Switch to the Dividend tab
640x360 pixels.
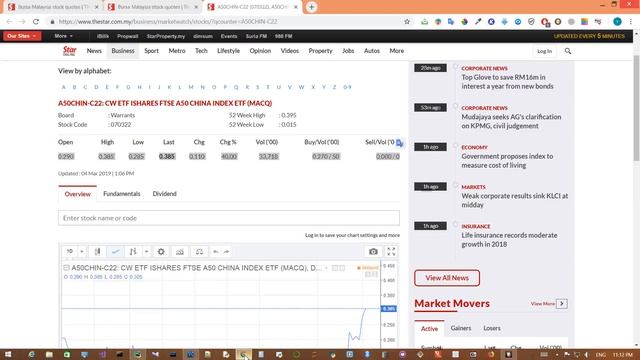point(164,194)
